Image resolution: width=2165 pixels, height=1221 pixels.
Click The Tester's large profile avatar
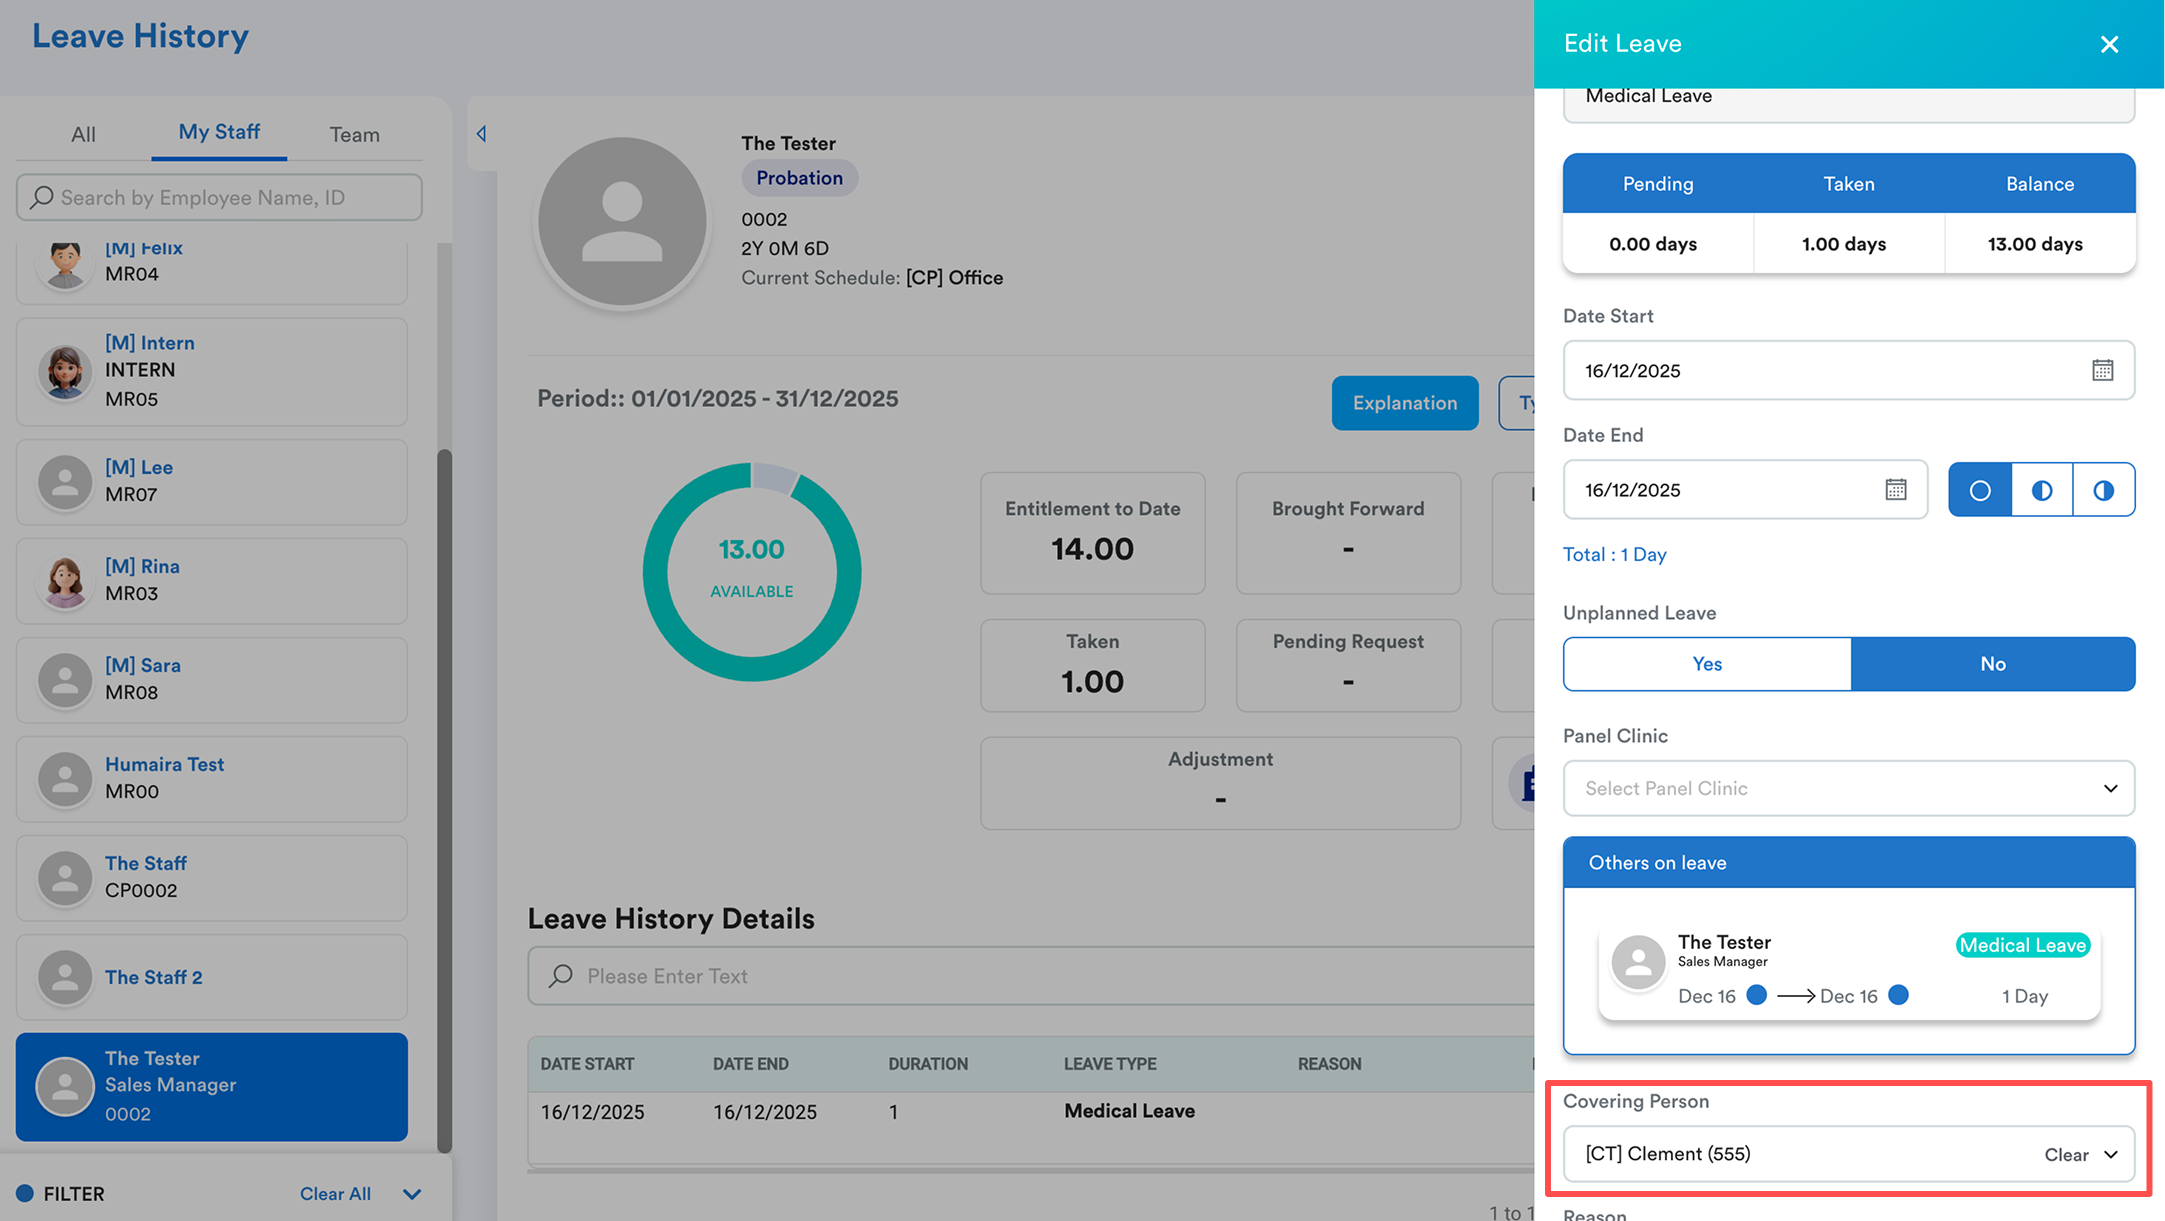pos(622,222)
